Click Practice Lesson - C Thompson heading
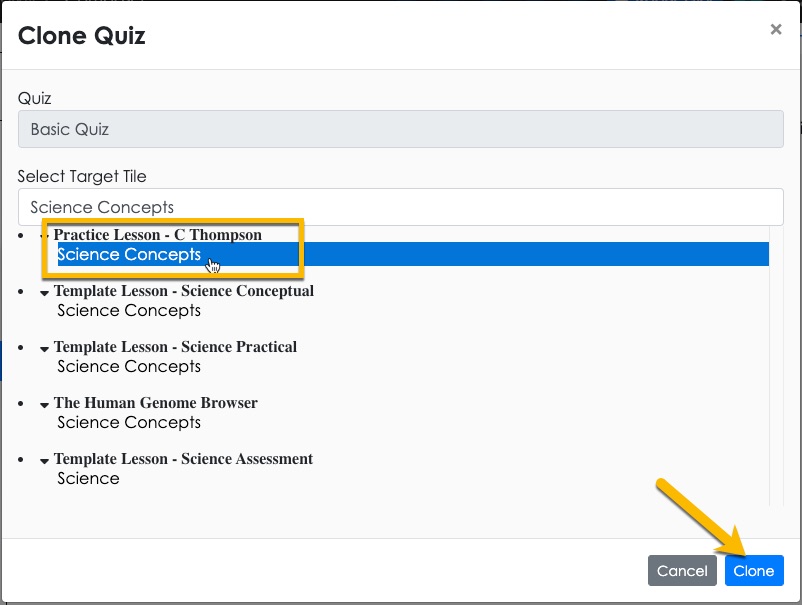Image resolution: width=802 pixels, height=605 pixels. (158, 235)
